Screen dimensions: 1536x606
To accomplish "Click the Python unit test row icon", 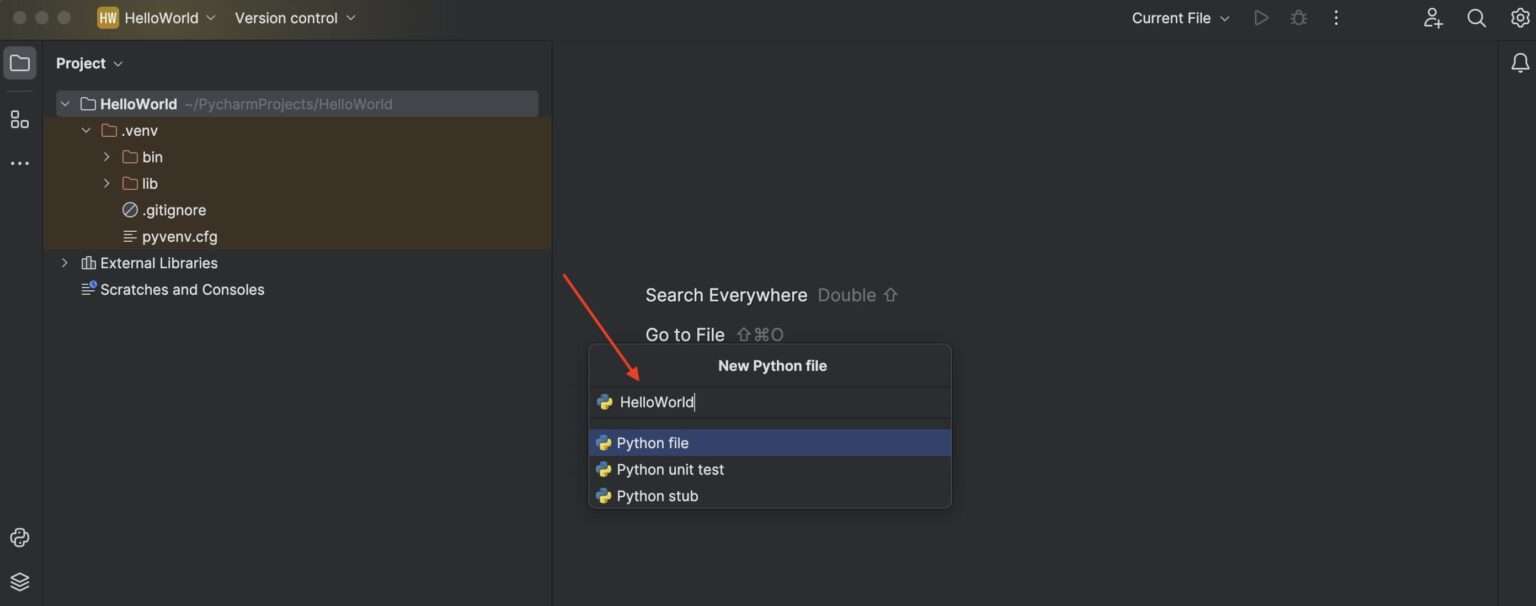I will pyautogui.click(x=603, y=469).
